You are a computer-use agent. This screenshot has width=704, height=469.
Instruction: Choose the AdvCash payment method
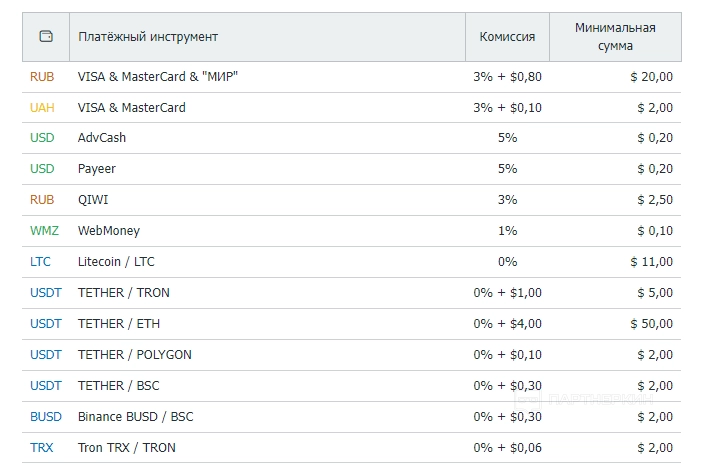click(x=102, y=138)
